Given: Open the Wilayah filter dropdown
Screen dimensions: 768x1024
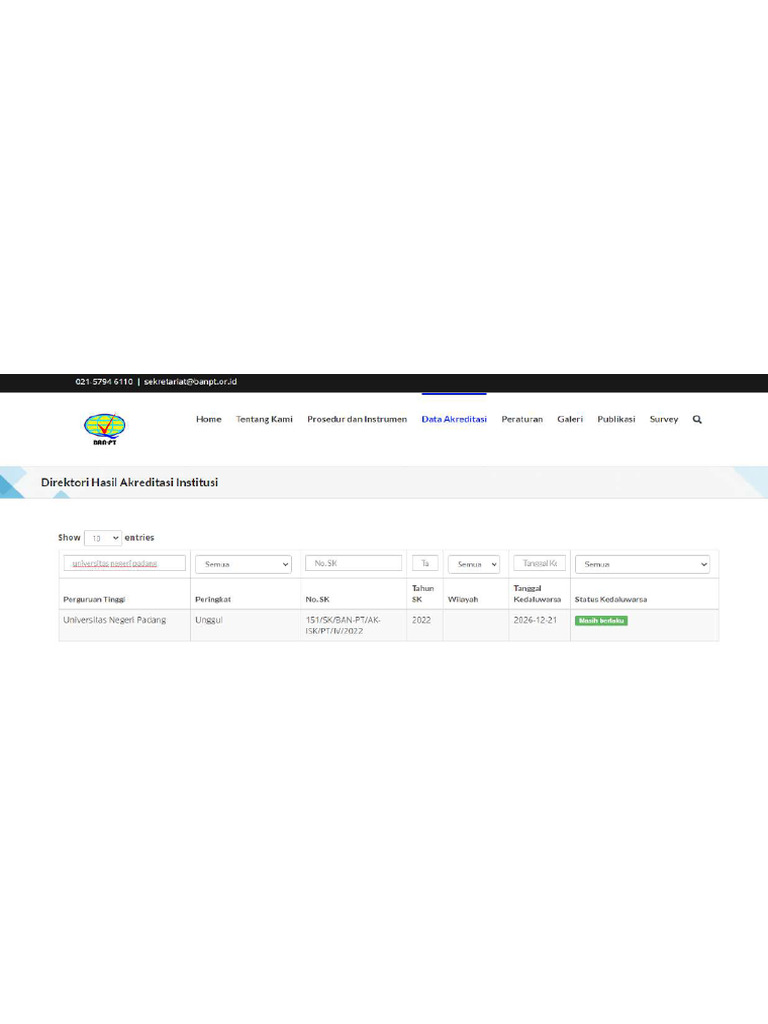Looking at the screenshot, I should (473, 564).
